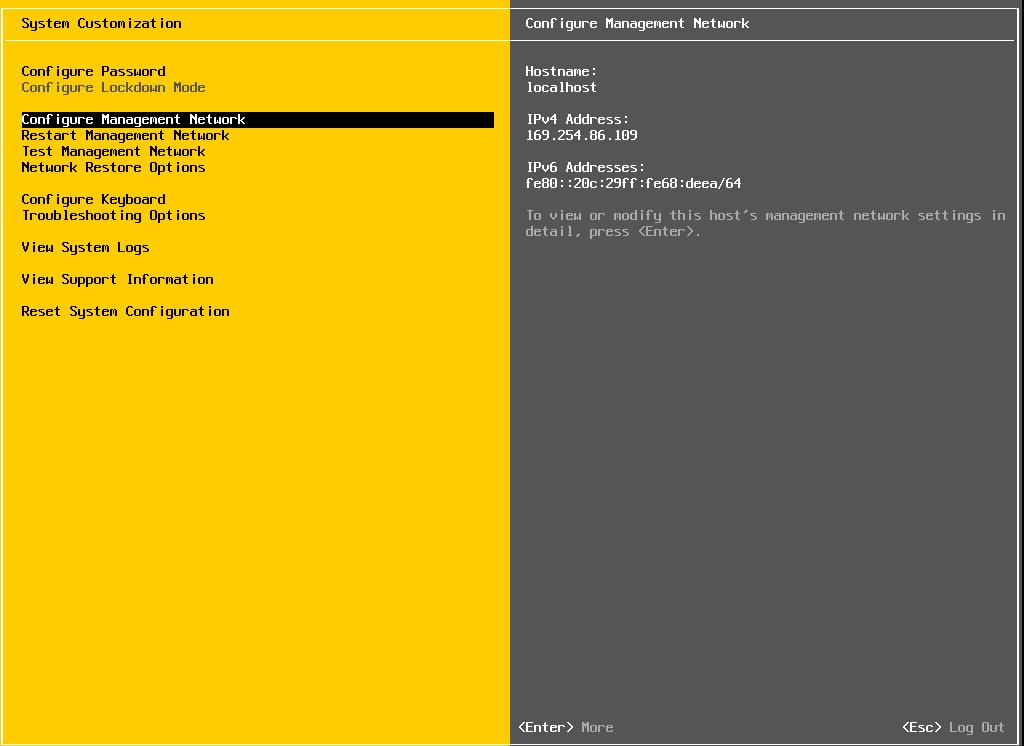Select View System Logs option
The width and height of the screenshot is (1024, 746).
click(85, 247)
